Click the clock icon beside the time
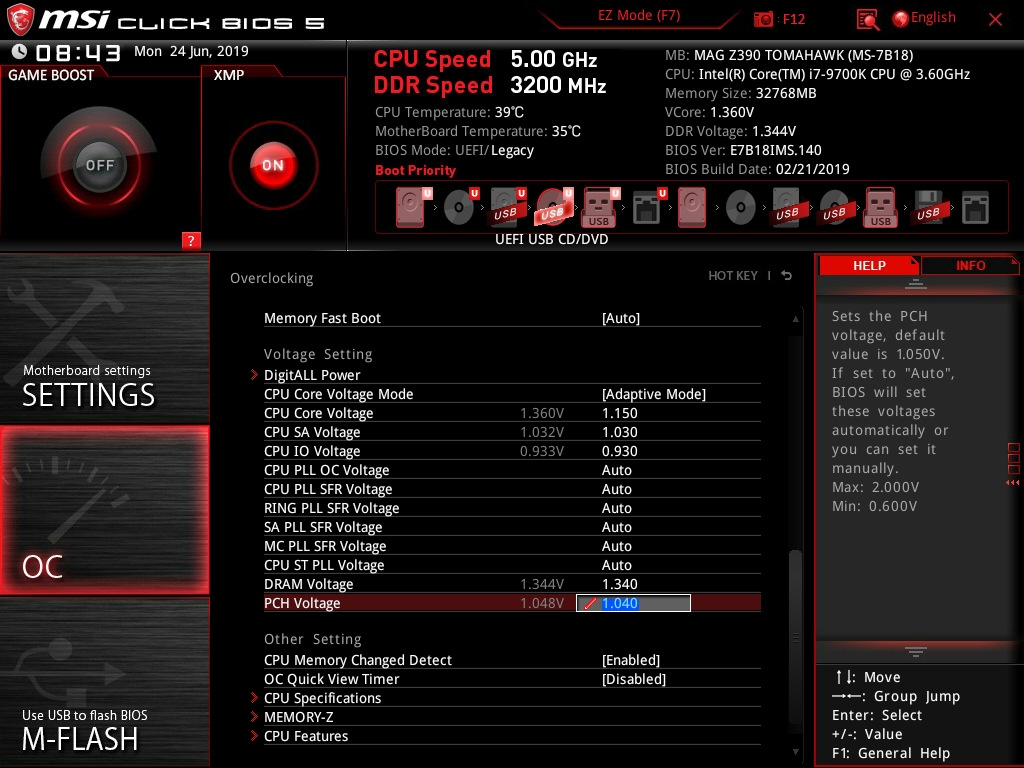Viewport: 1024px width, 768px height. click(x=20, y=51)
